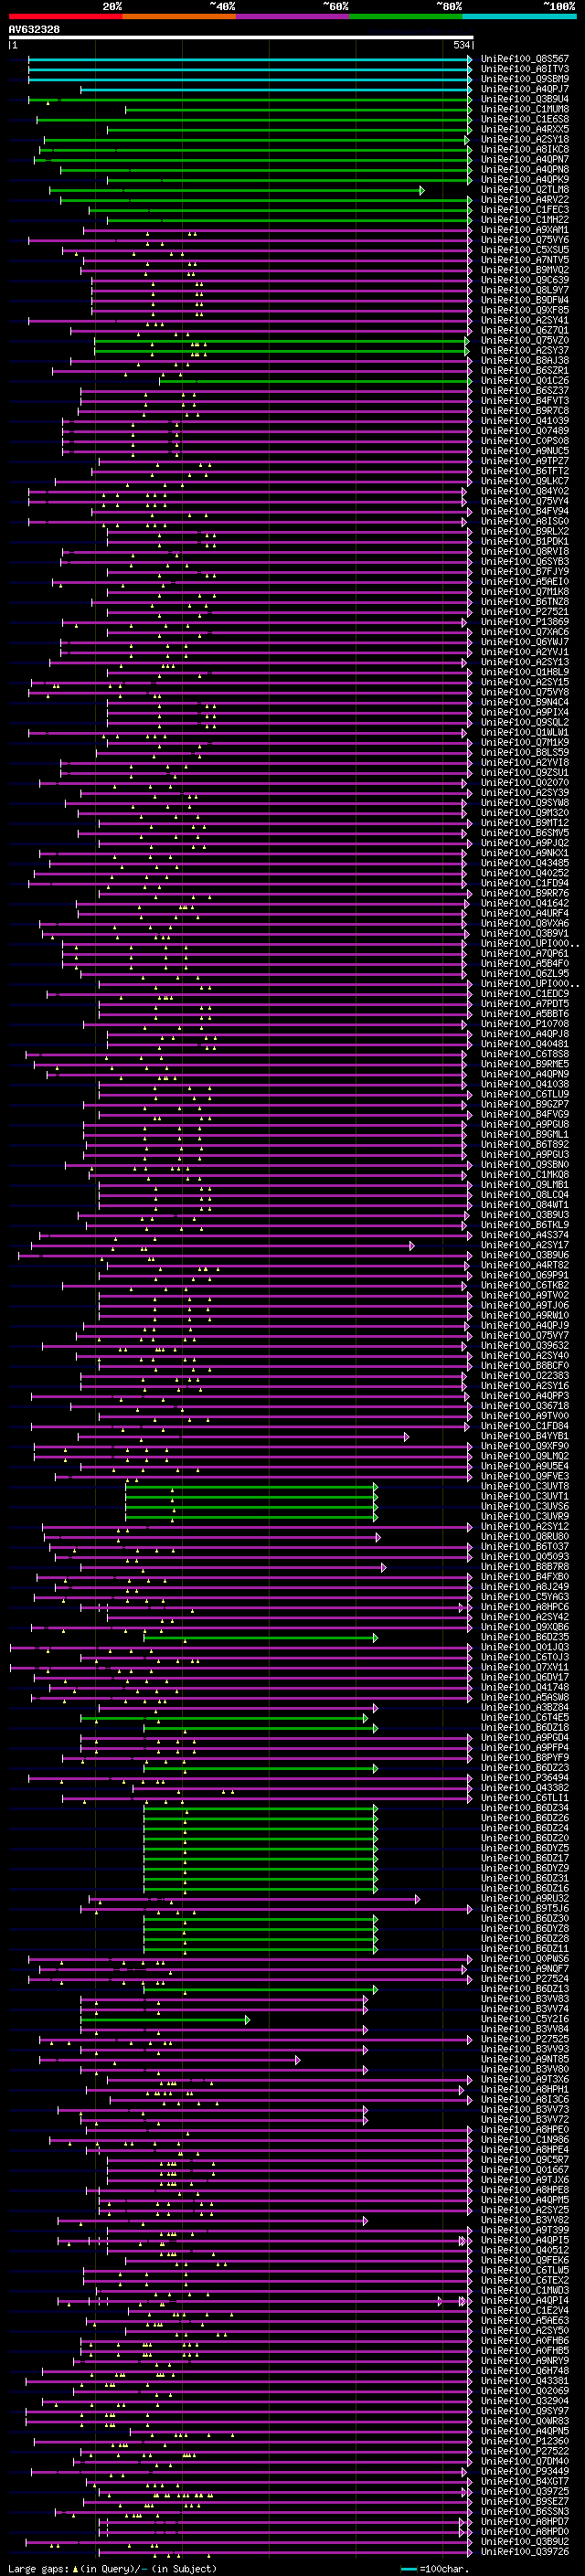Select the UniRef100_C3UVT8 label
The width and height of the screenshot is (585, 2576).
point(525,1487)
